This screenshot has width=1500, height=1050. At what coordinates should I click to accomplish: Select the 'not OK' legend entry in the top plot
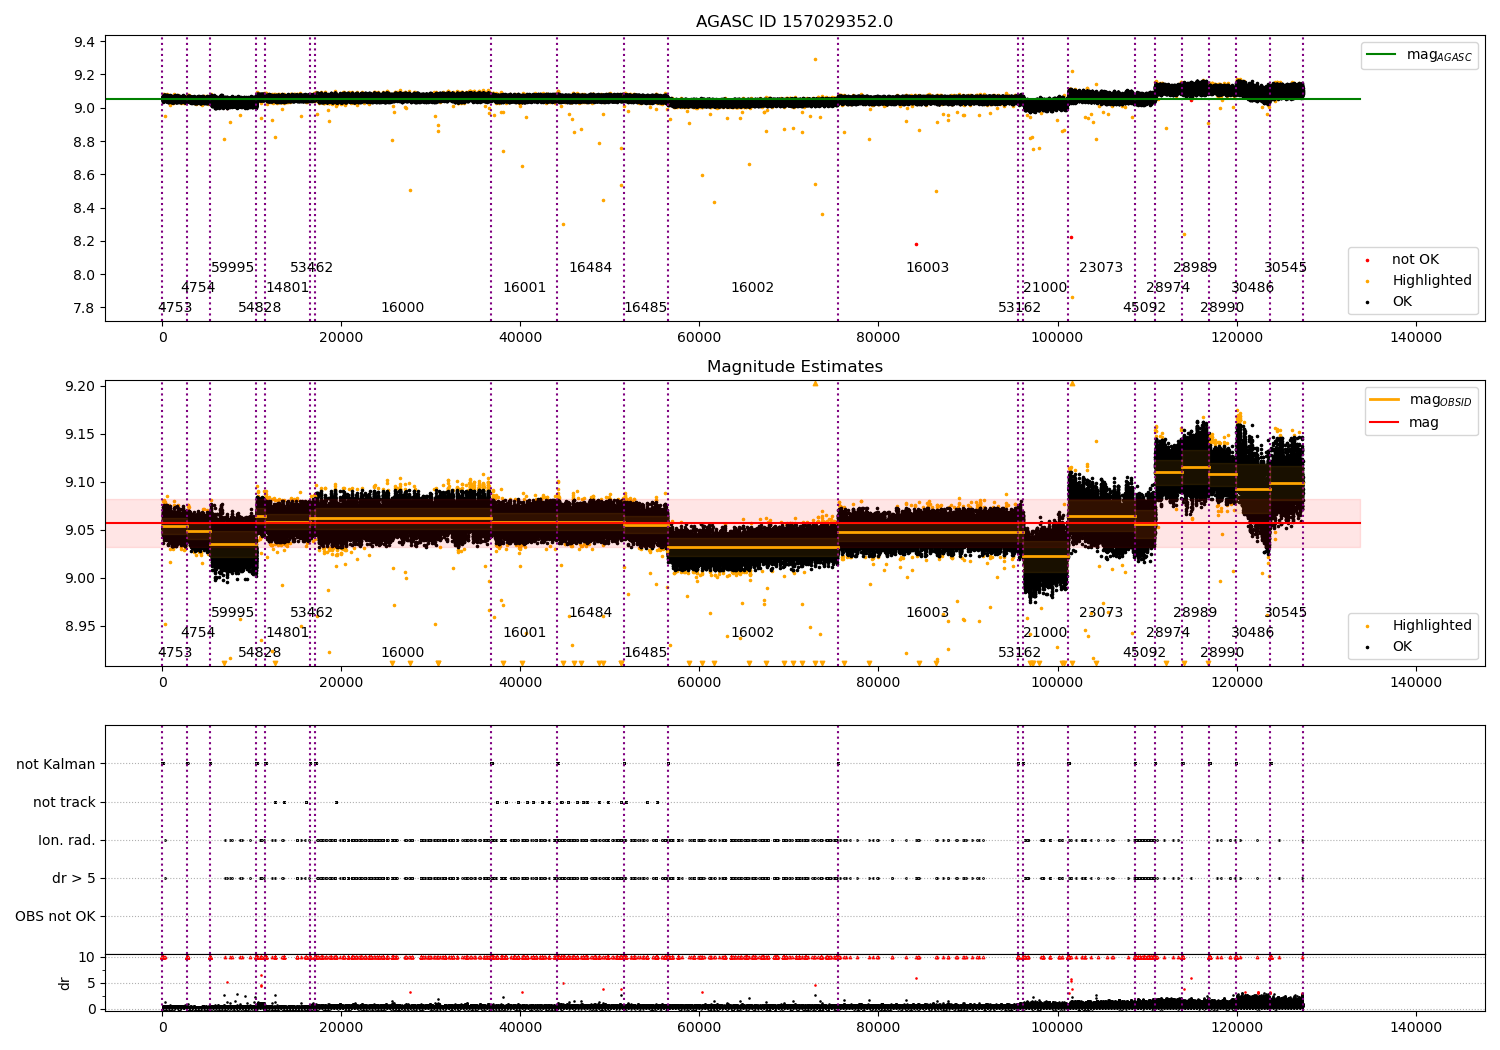1415,260
